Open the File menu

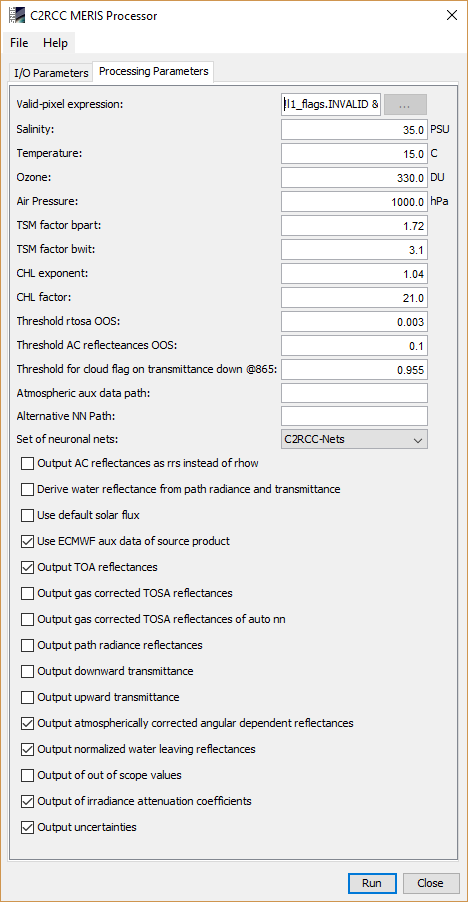(19, 43)
